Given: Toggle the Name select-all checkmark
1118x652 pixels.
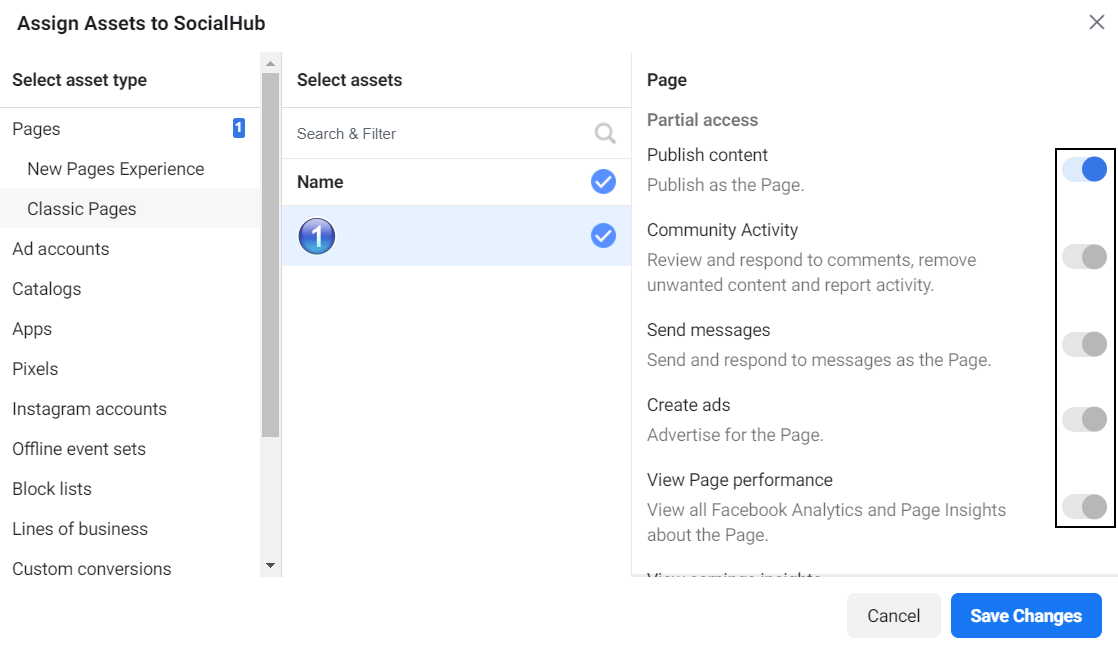Looking at the screenshot, I should (x=603, y=181).
